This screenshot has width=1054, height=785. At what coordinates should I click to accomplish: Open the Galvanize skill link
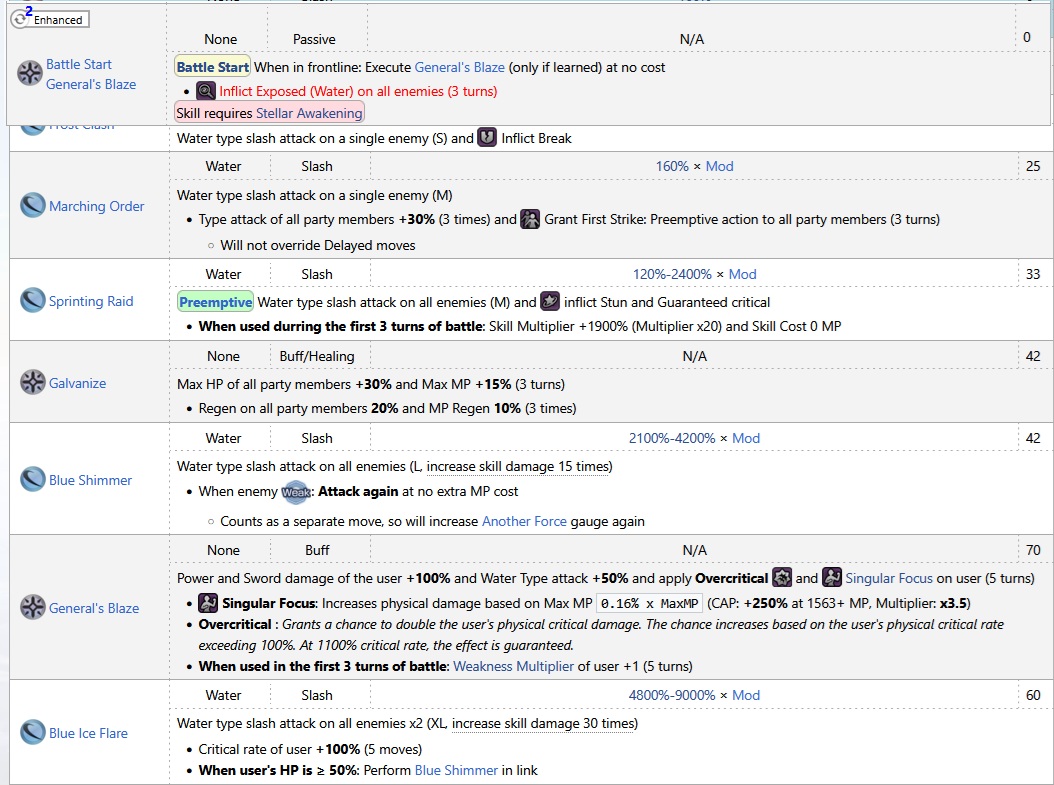77,383
